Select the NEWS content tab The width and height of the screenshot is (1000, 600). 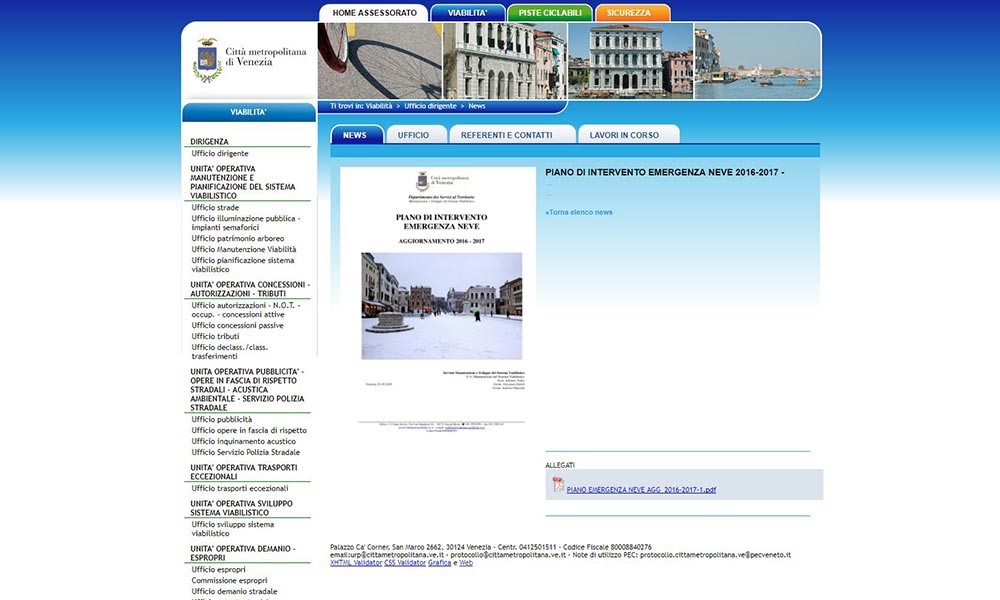coord(357,135)
